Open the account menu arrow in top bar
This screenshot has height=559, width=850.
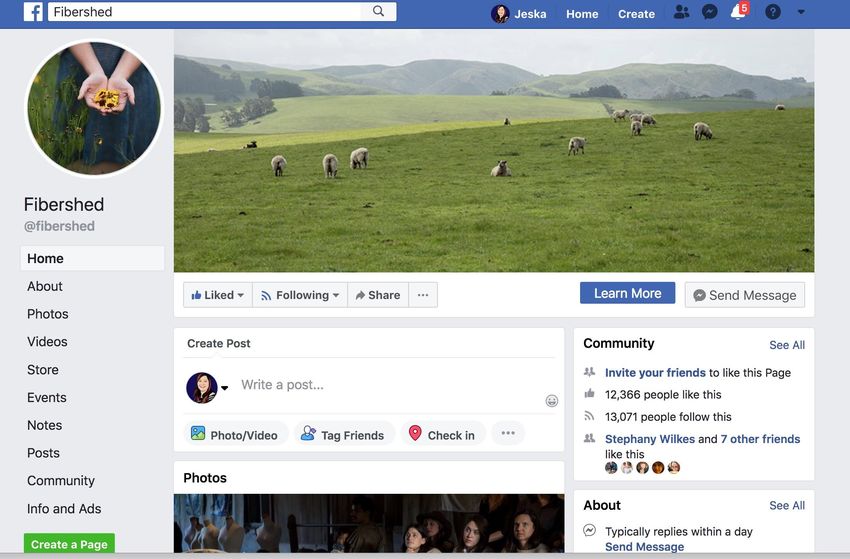801,12
